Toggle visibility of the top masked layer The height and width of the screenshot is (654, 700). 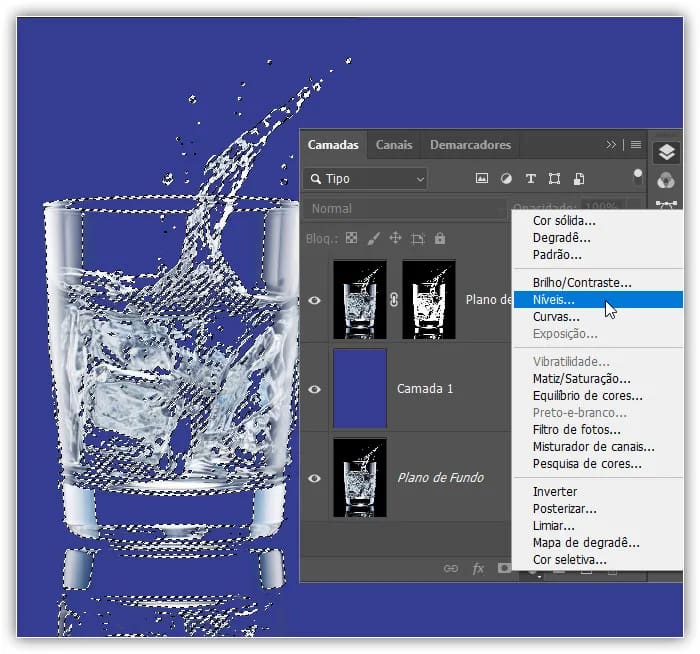[315, 299]
